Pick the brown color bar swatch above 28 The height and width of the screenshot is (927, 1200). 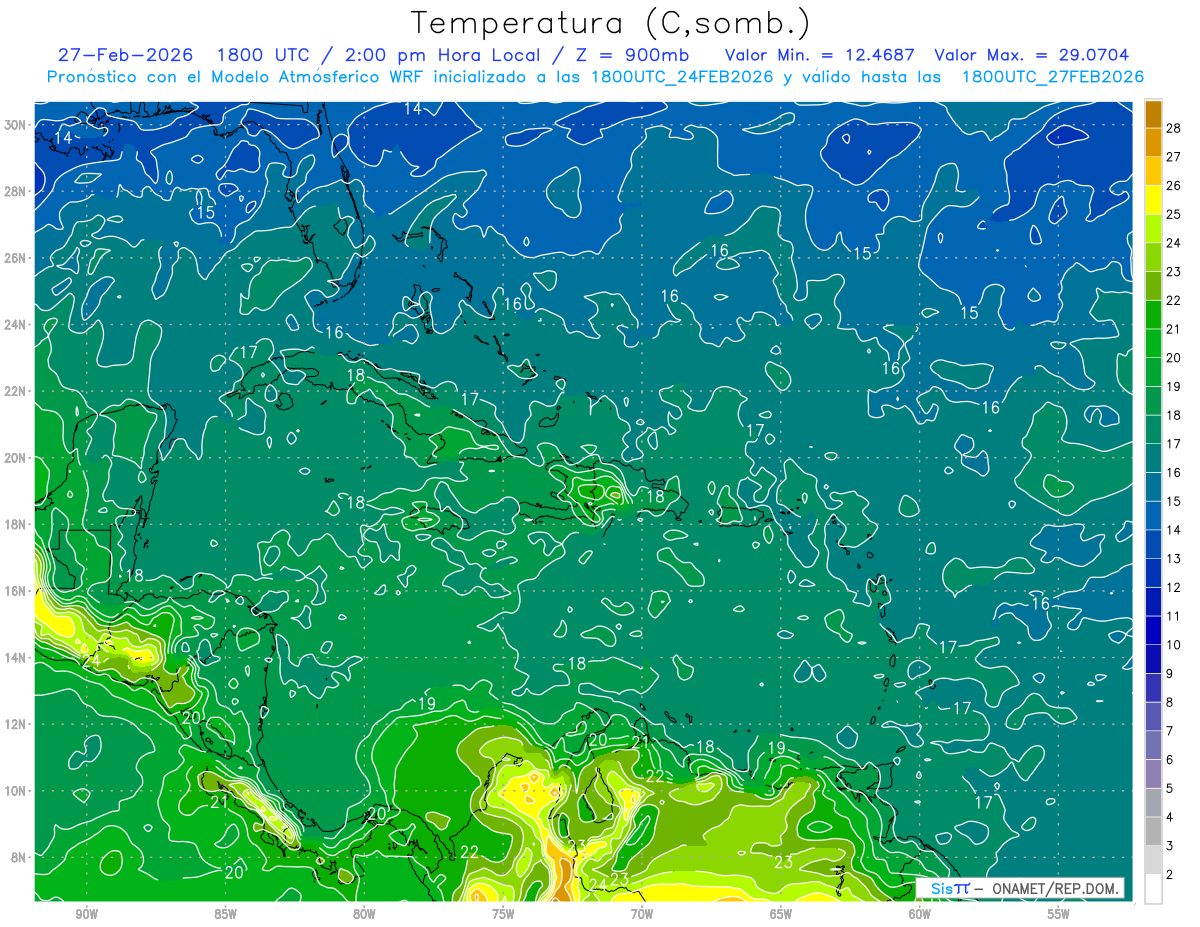tap(1153, 114)
